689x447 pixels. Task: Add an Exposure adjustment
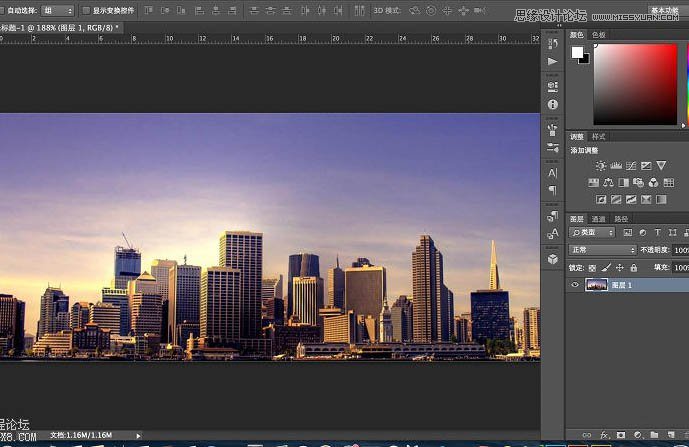pyautogui.click(x=646, y=166)
